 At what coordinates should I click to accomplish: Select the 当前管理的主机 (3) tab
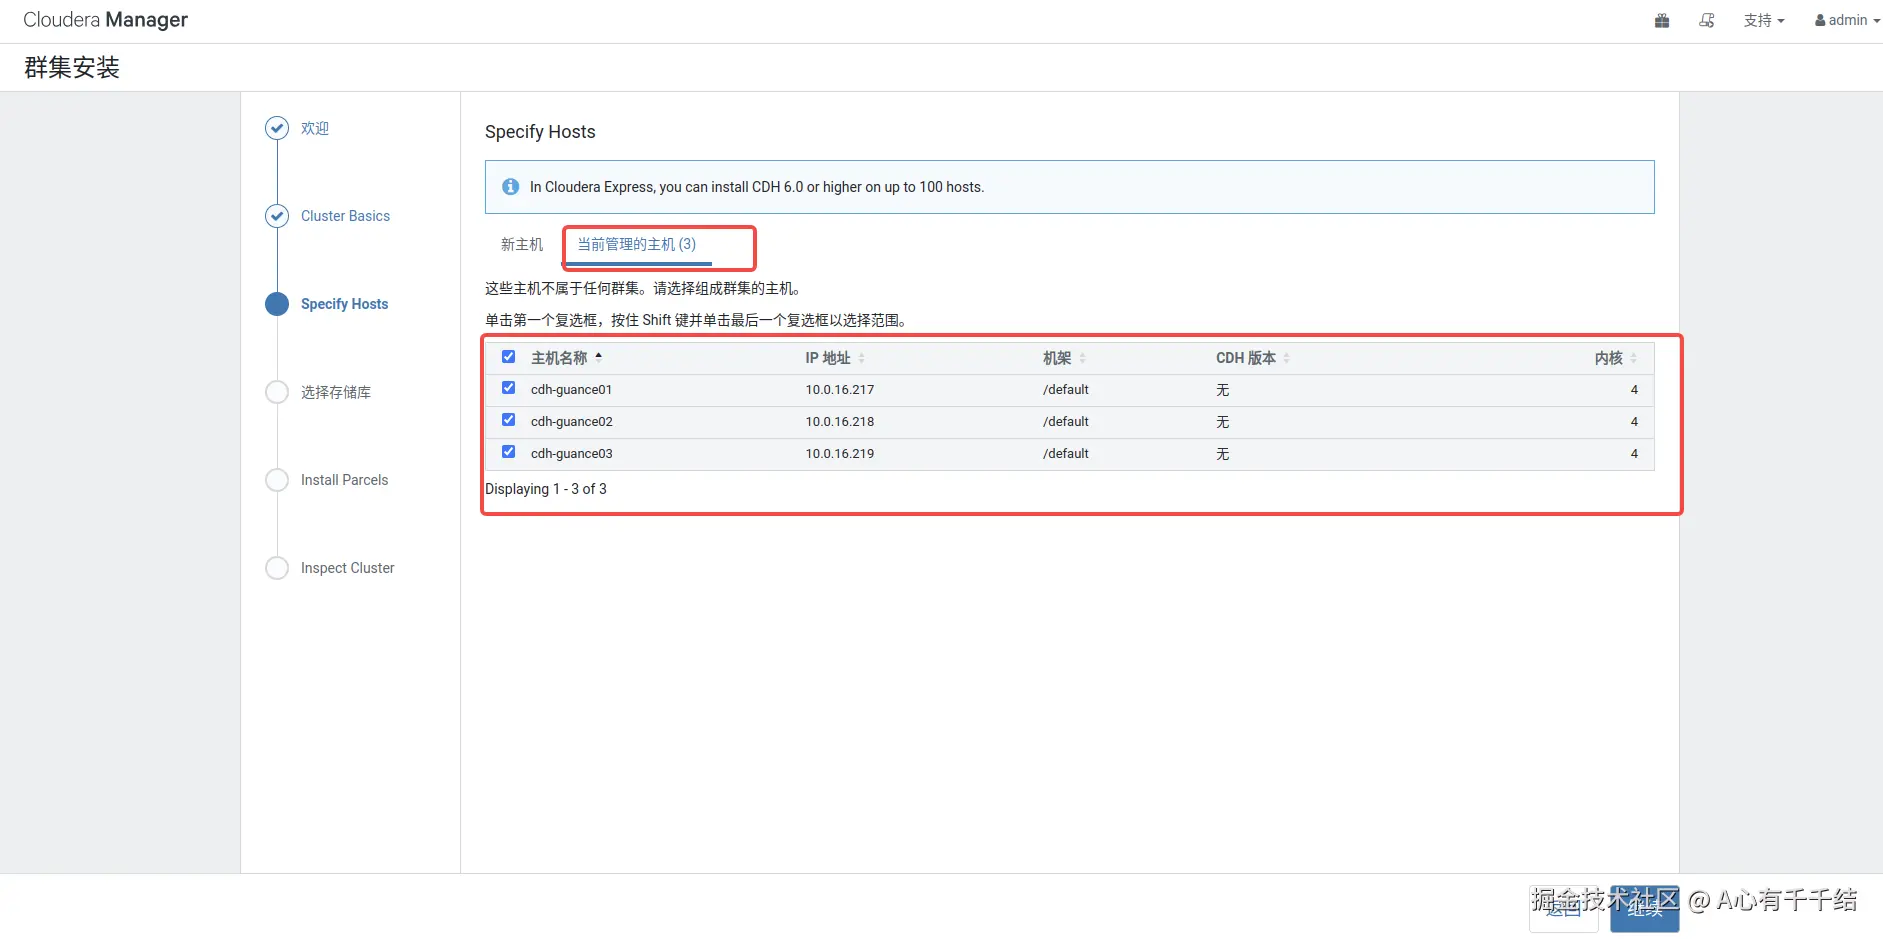[637, 244]
